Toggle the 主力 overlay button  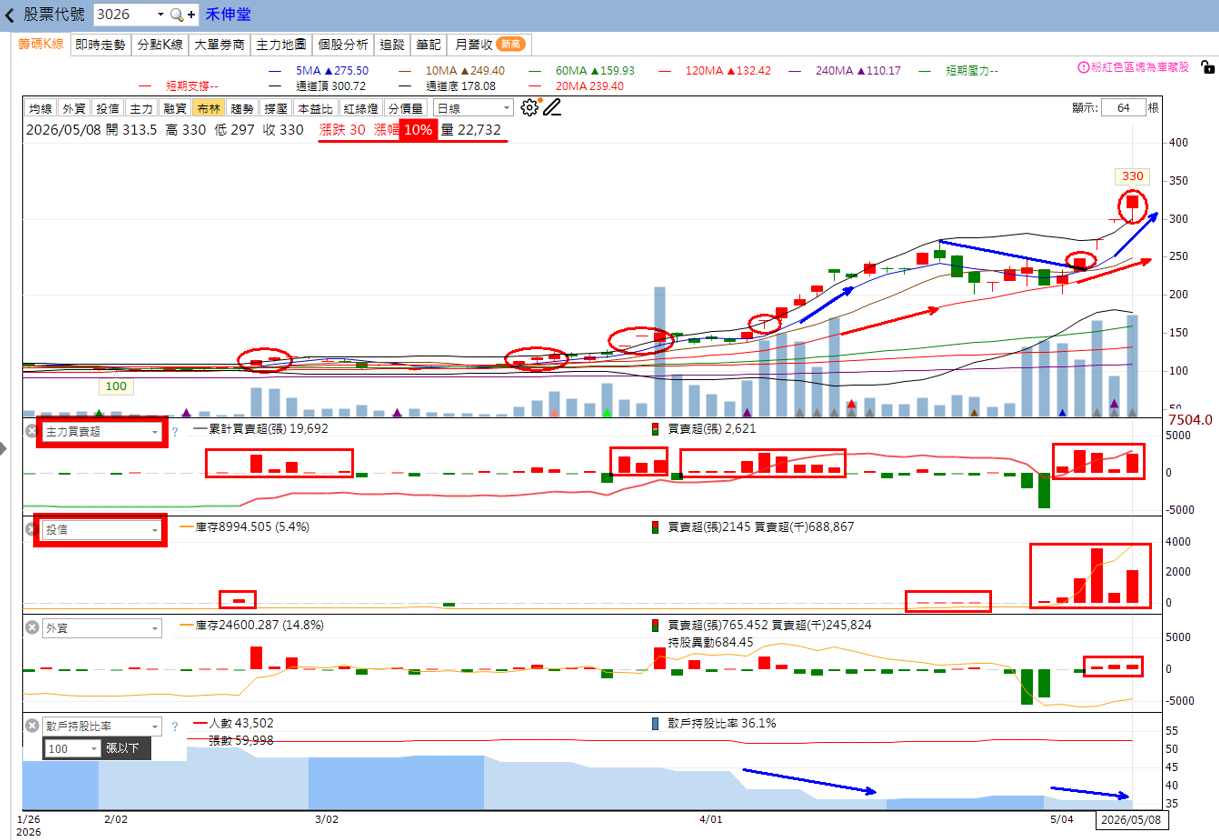(141, 108)
